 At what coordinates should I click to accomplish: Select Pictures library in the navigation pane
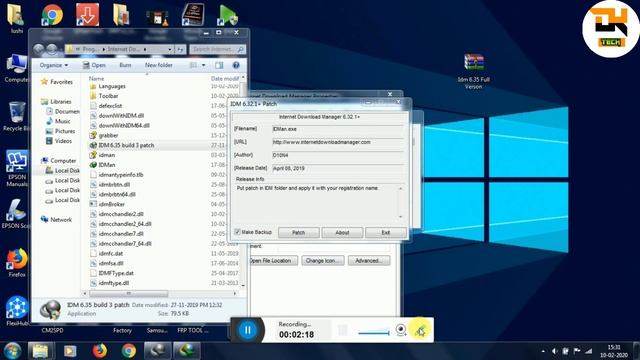(60, 131)
